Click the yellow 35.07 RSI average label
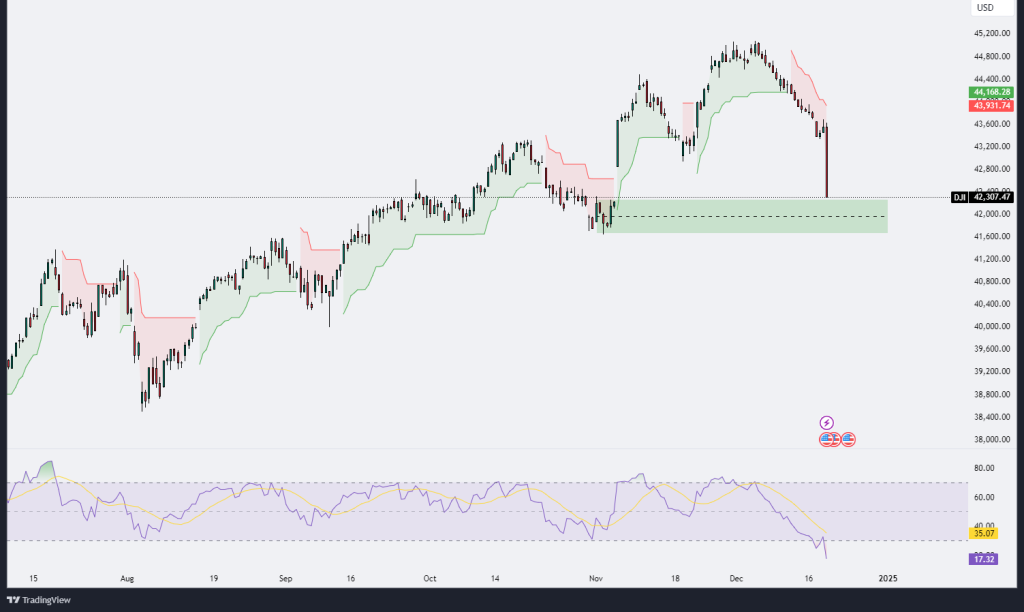This screenshot has height=612, width=1024. [984, 533]
